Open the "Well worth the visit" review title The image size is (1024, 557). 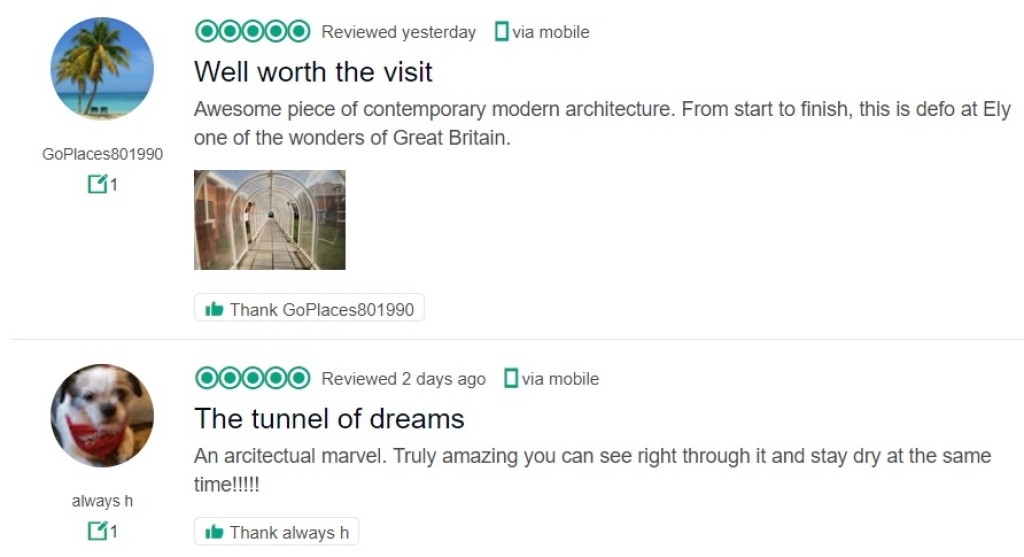pyautogui.click(x=313, y=71)
